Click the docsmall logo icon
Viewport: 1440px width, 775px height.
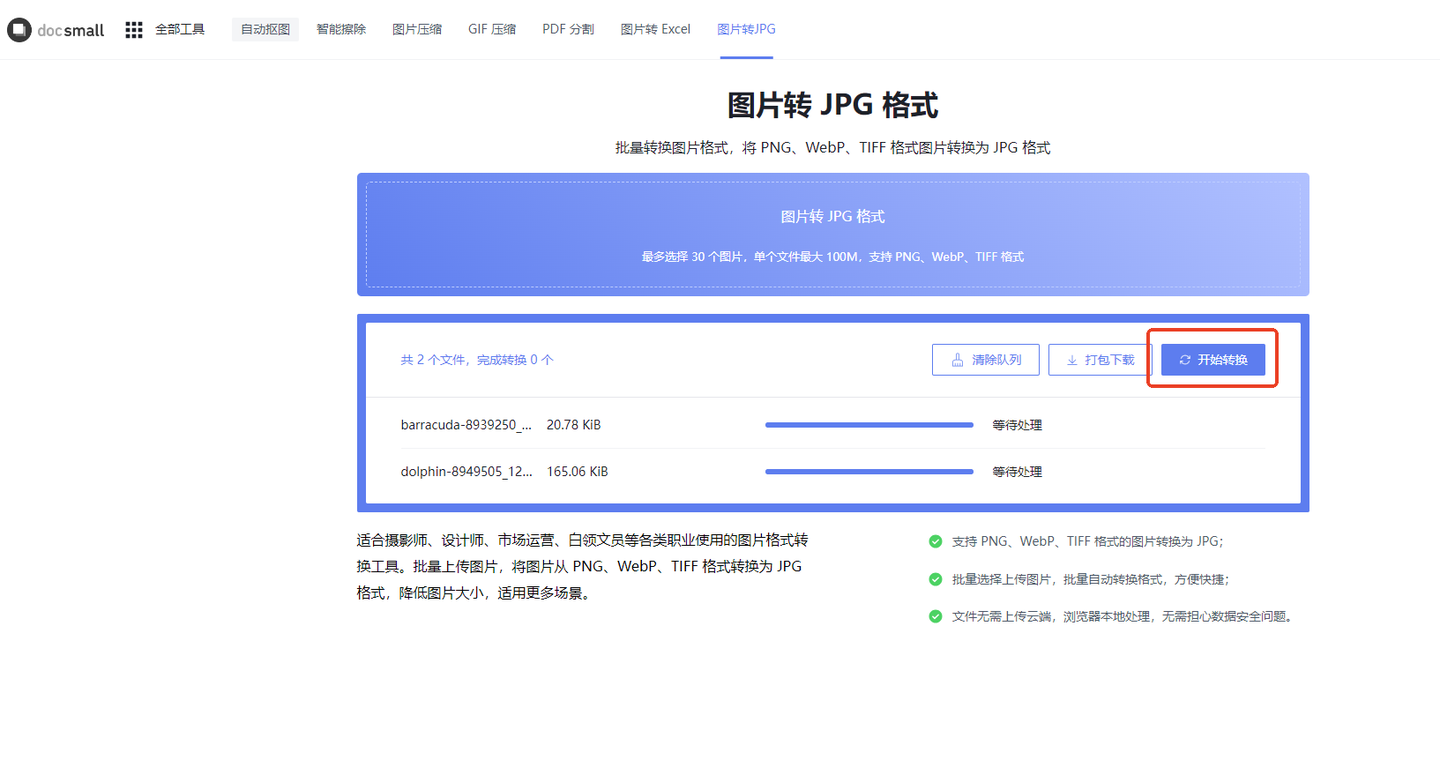[x=18, y=29]
